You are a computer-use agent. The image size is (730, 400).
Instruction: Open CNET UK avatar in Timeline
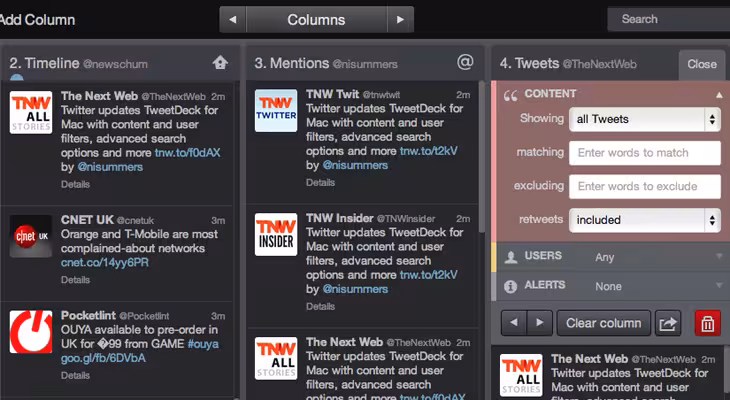[x=31, y=236]
